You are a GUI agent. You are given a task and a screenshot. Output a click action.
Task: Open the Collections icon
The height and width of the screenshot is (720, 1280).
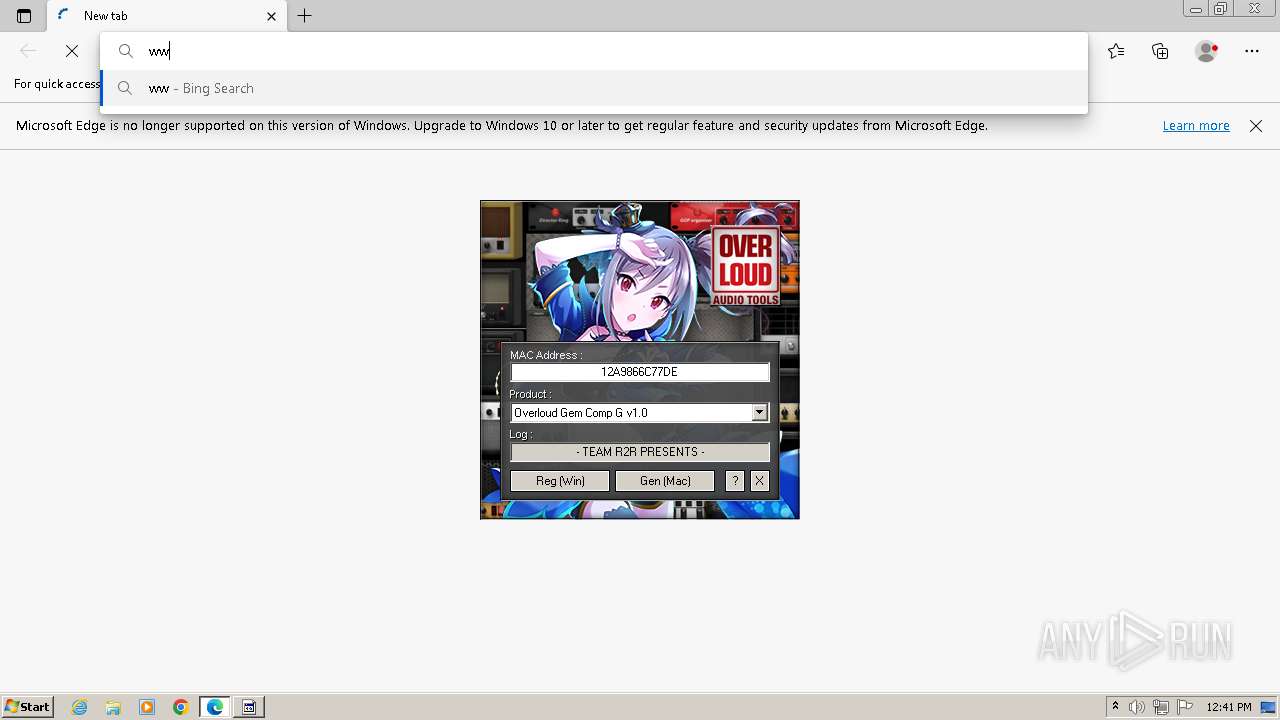(1160, 51)
